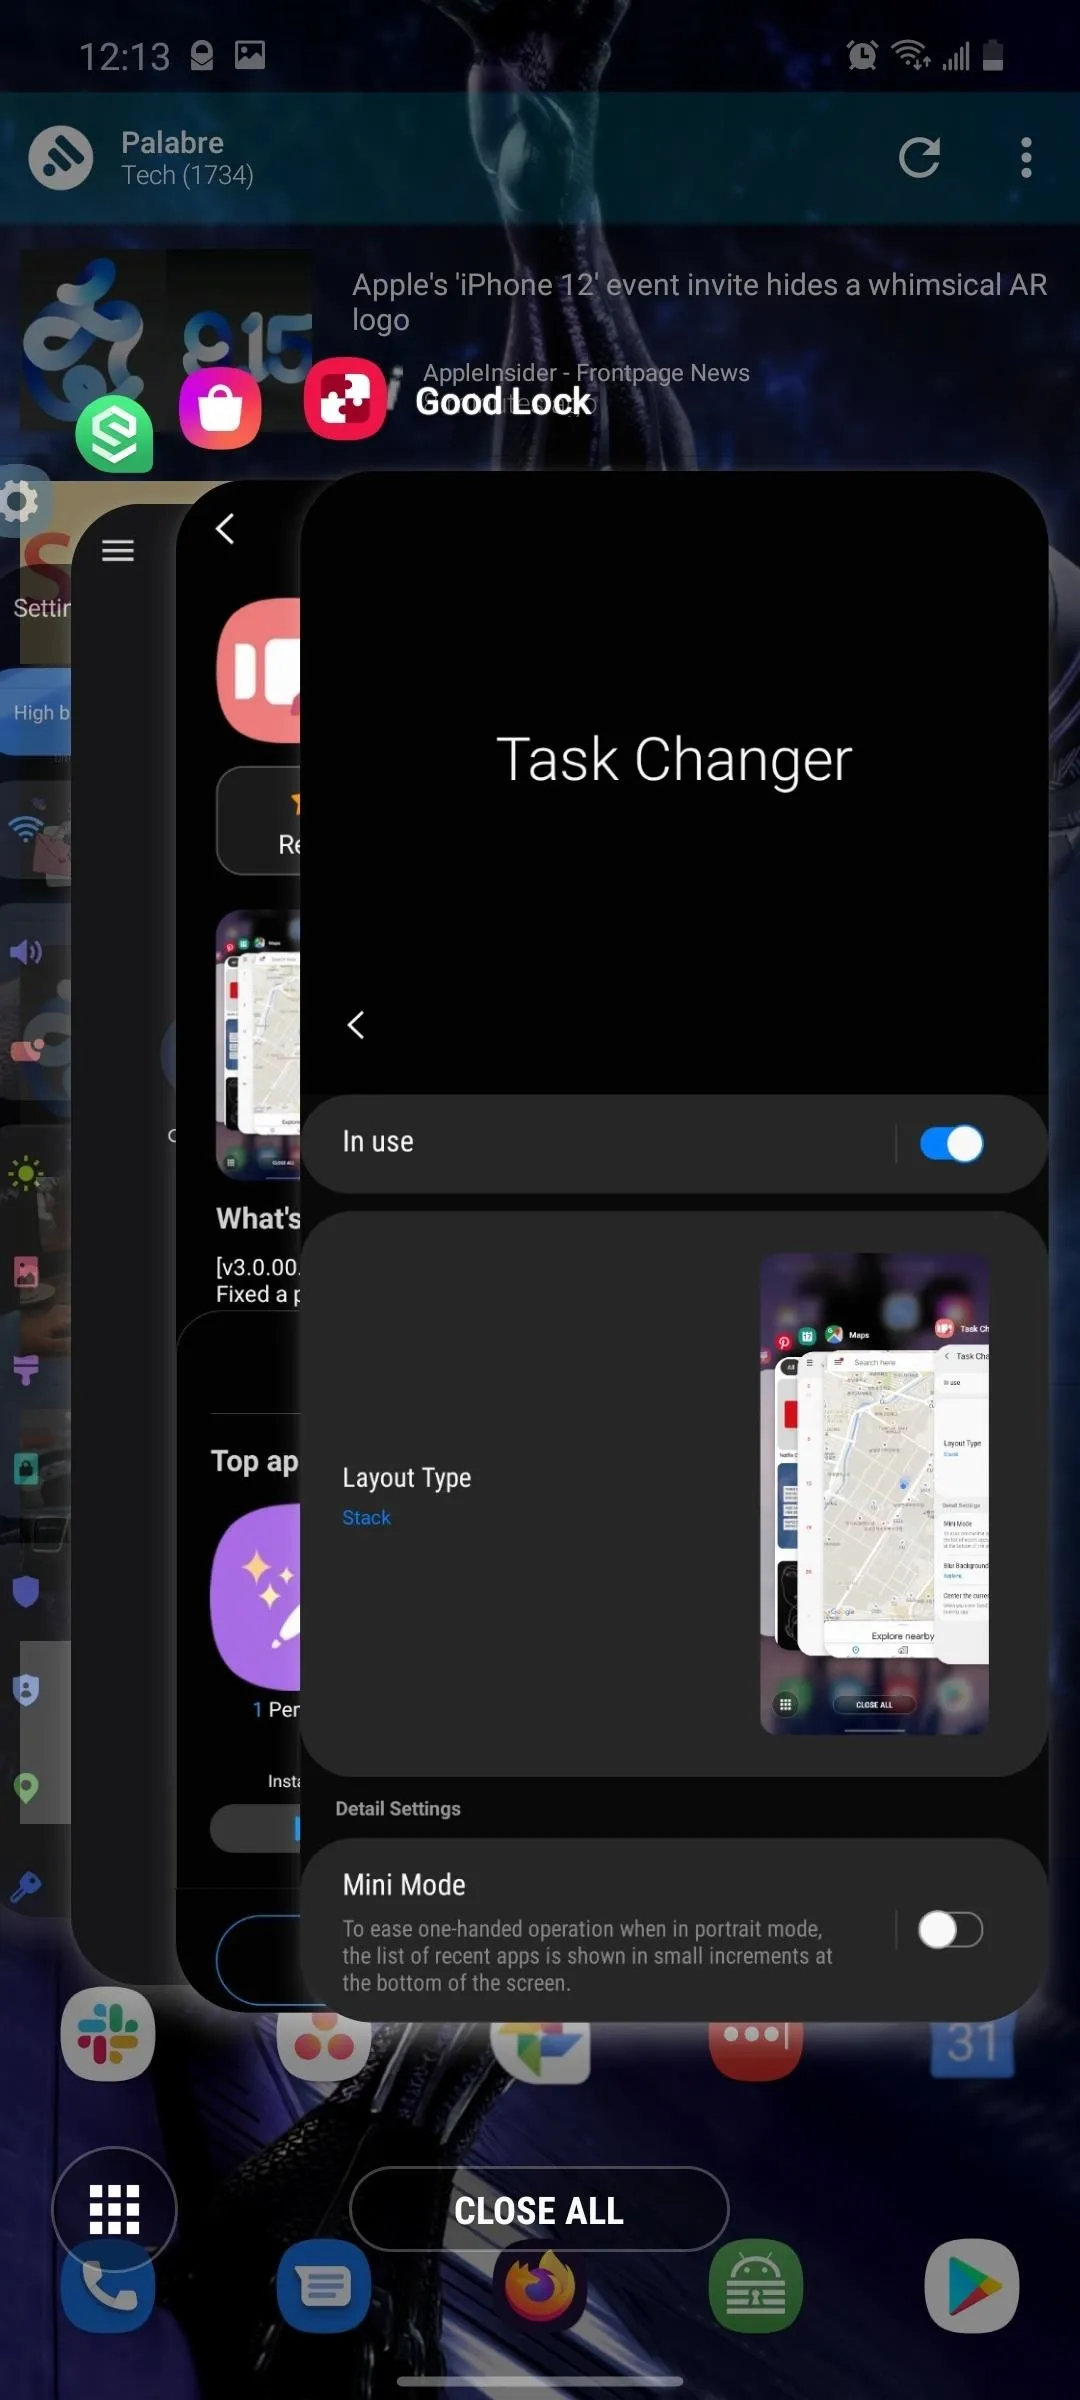Tap the Detail Settings section label
Viewport: 1080px width, 2400px height.
click(x=398, y=1808)
